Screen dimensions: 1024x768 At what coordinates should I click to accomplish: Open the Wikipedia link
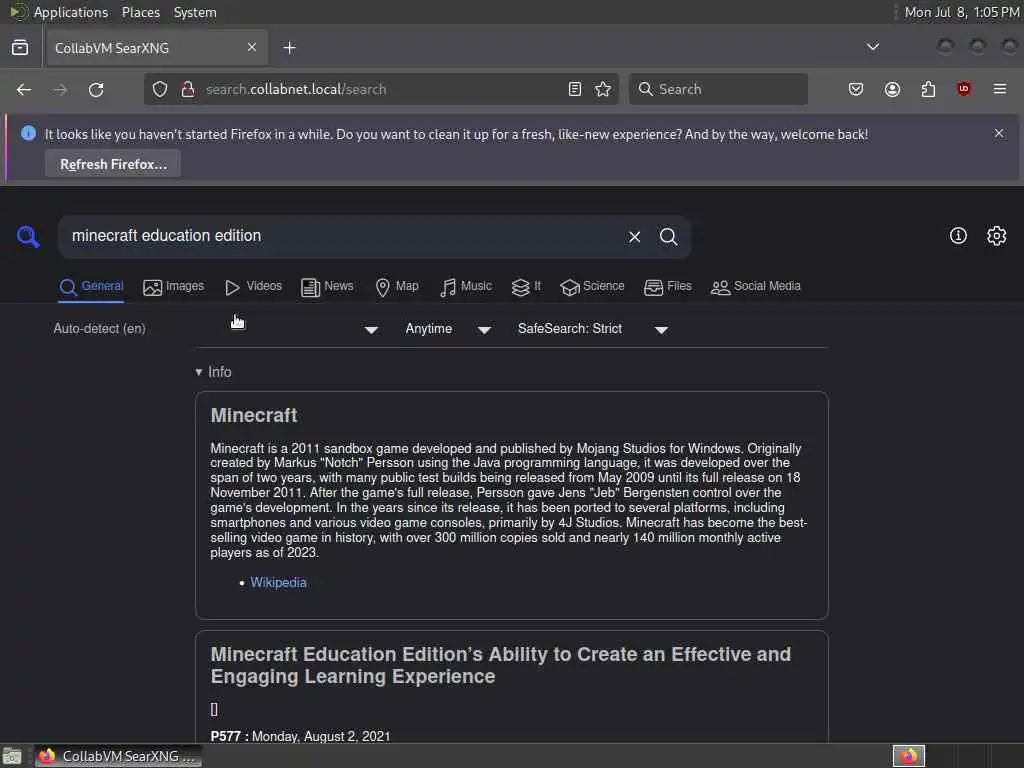[278, 583]
